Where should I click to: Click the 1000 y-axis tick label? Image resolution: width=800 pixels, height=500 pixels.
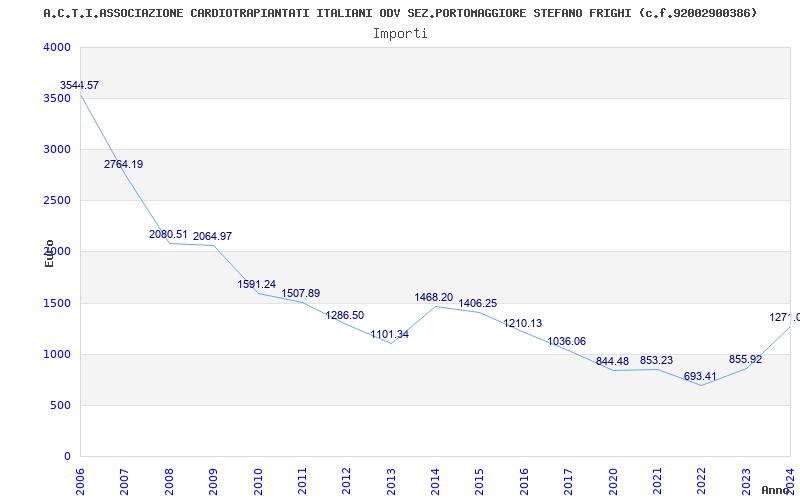[57, 355]
